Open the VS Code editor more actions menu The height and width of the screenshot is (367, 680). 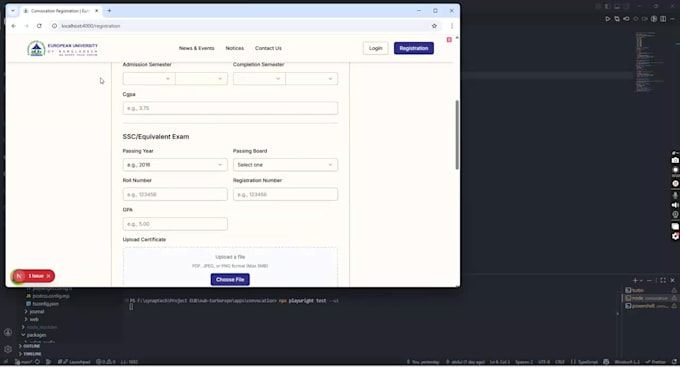(673, 19)
